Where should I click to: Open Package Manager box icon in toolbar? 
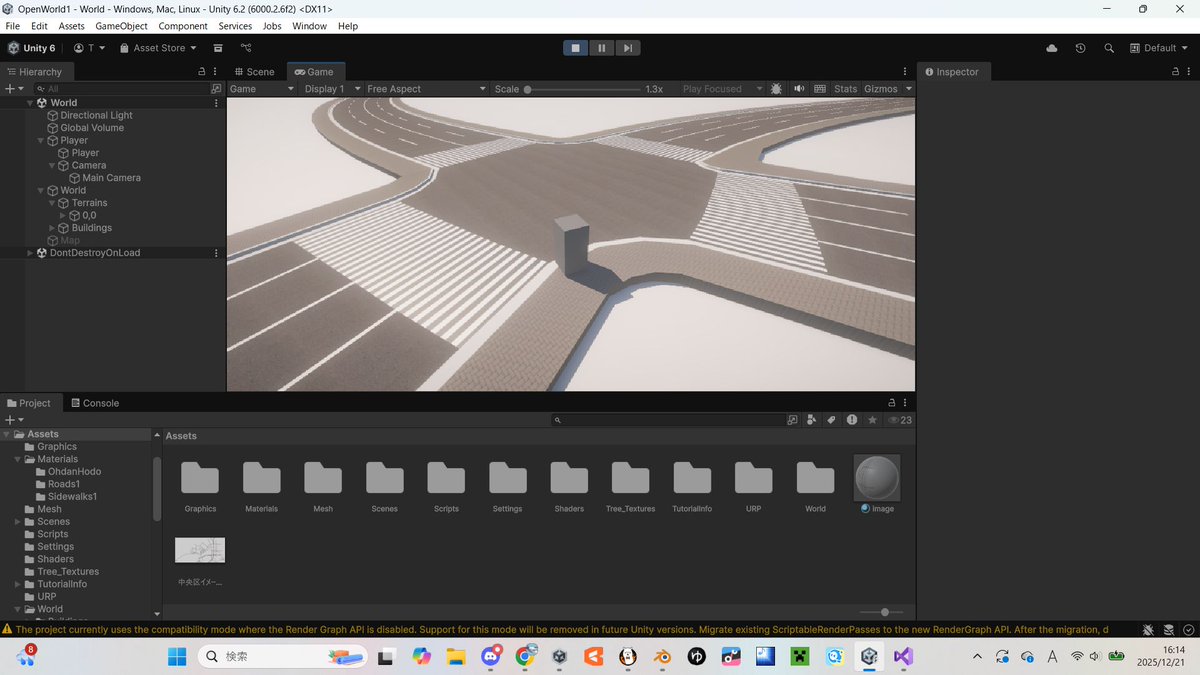[218, 48]
